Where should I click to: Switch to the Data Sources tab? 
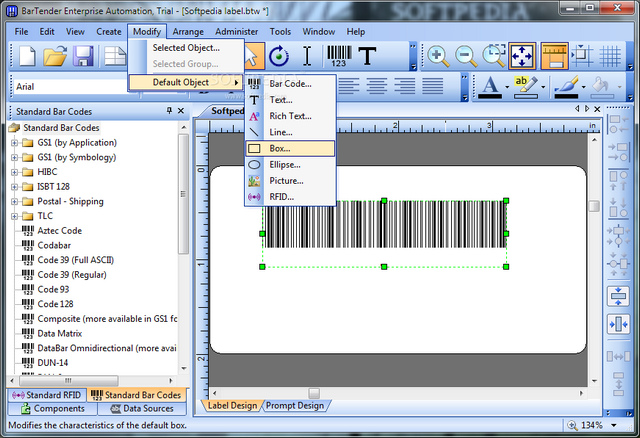click(x=142, y=409)
